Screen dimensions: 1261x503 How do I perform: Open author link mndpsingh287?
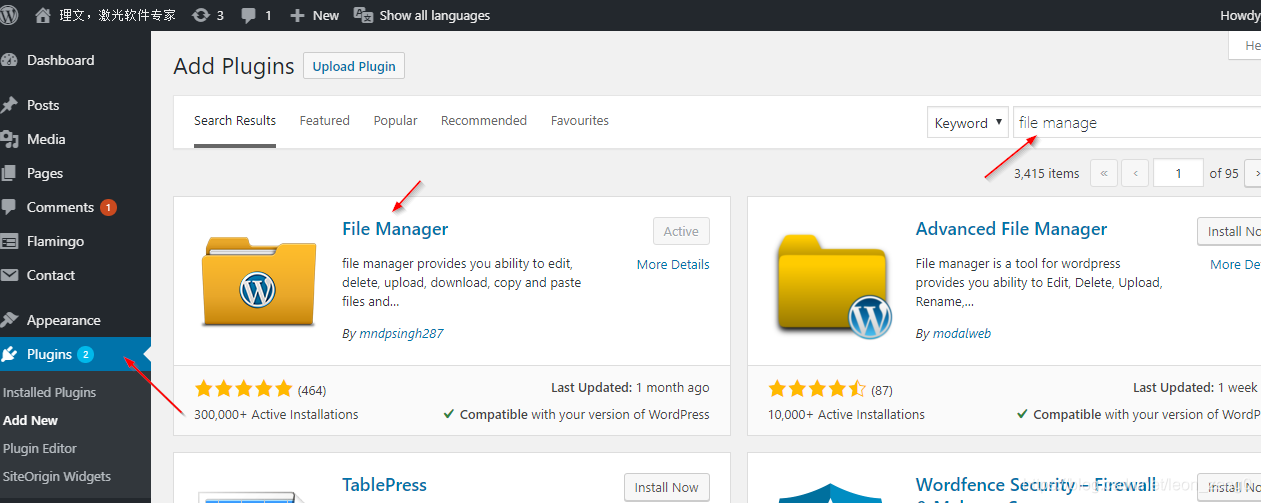coord(401,334)
